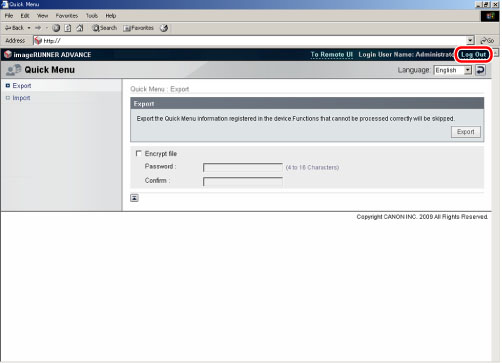502x363 pixels.
Task: Click the Canon copyright footer text
Action: (422, 217)
